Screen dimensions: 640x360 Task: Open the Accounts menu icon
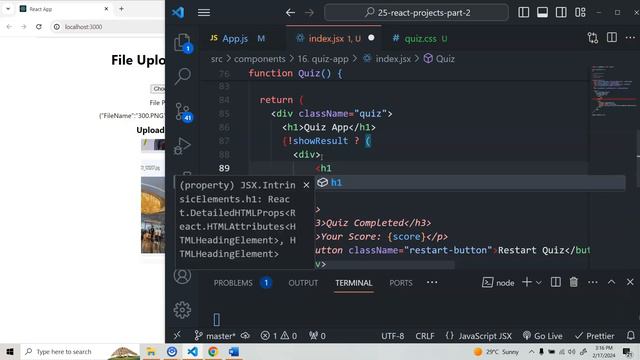182,276
